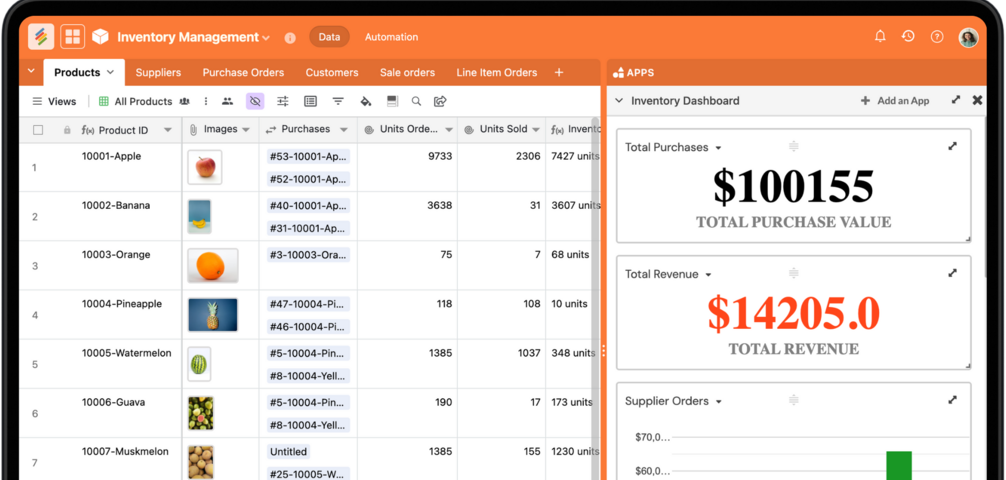The image size is (1006, 480).
Task: Open the help question mark icon
Action: pos(937,37)
